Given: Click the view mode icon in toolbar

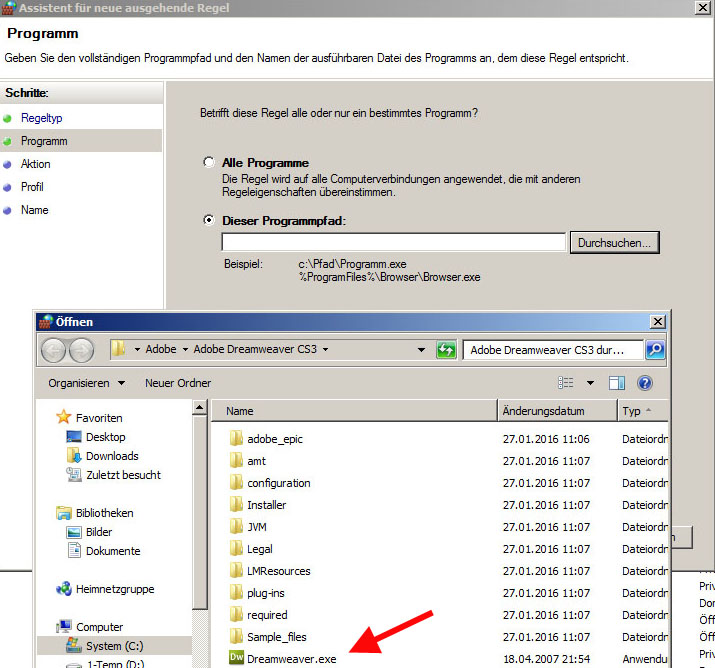Looking at the screenshot, I should pos(565,383).
